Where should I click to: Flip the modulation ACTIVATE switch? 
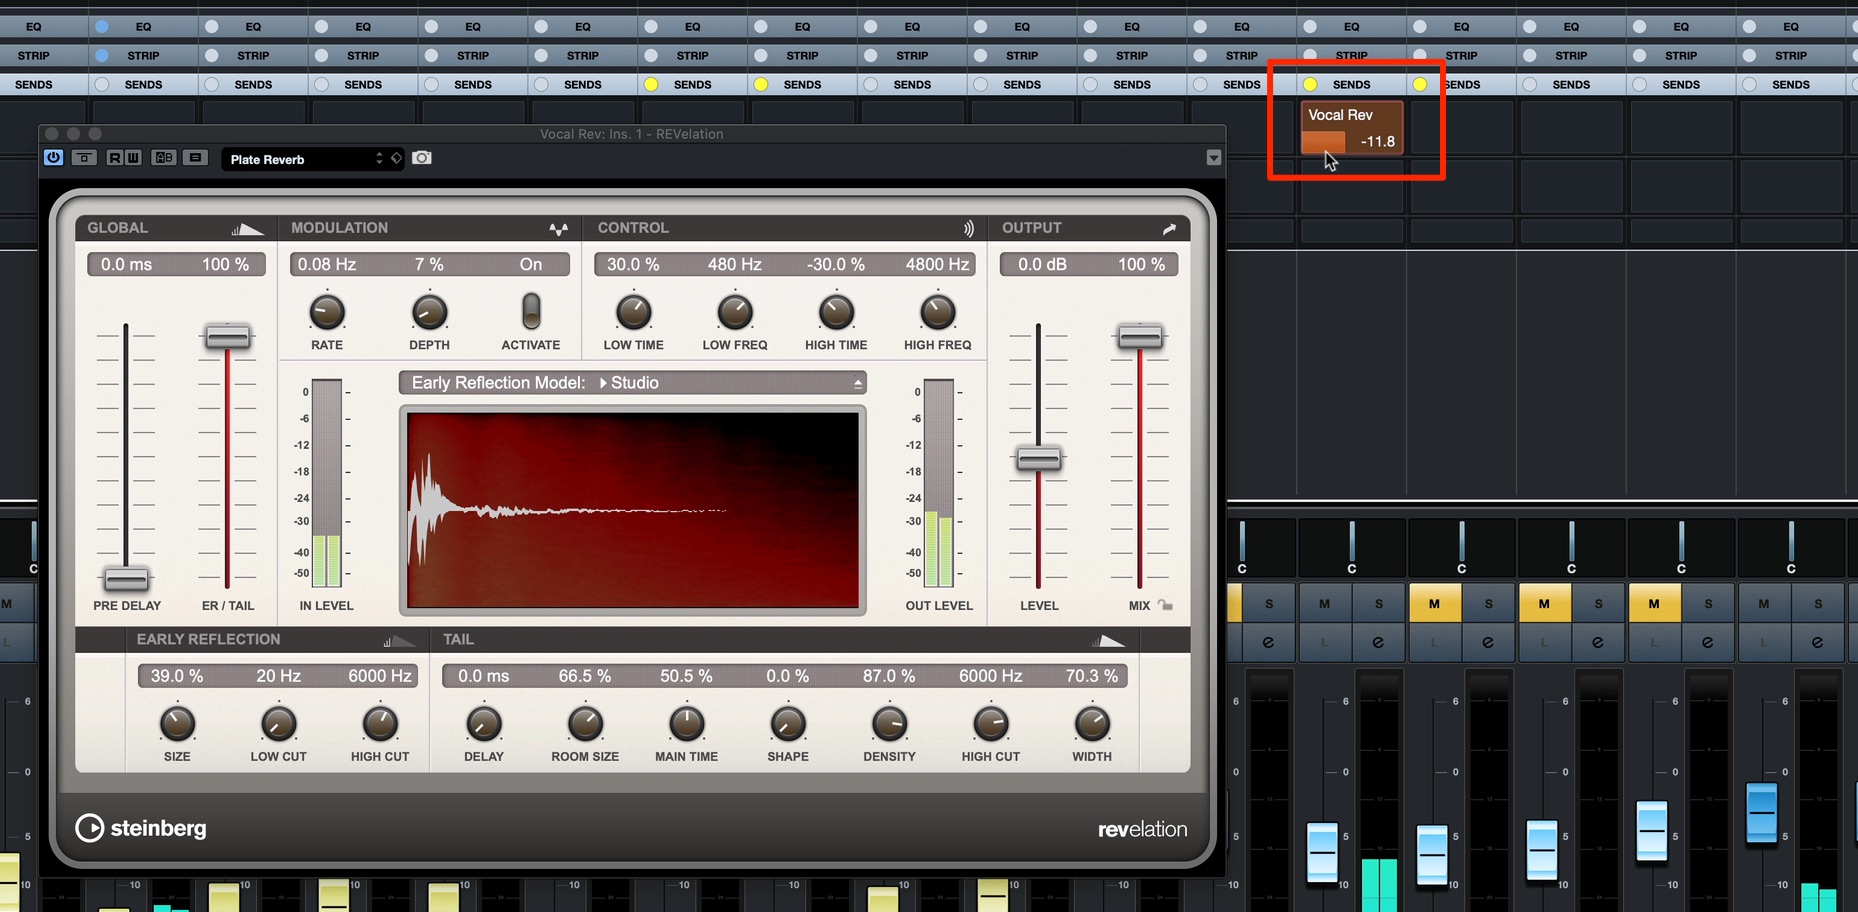coord(531,312)
